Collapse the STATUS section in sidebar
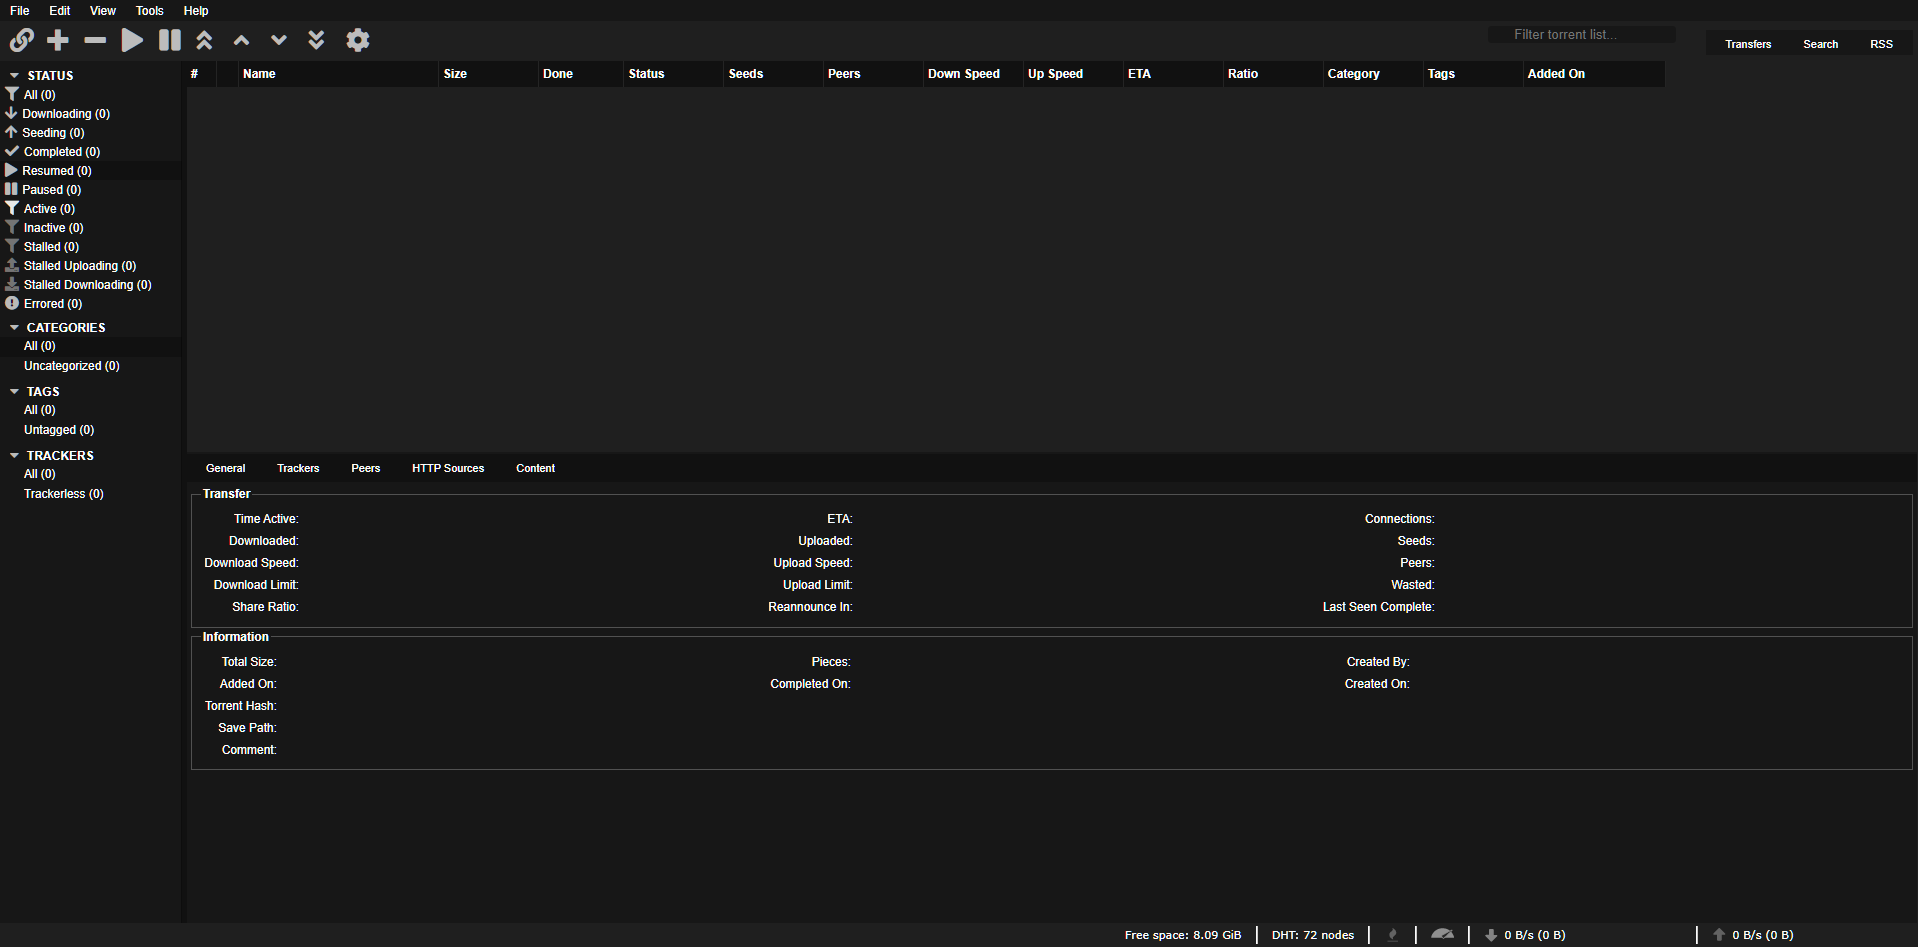The height and width of the screenshot is (947, 1918). pos(15,76)
